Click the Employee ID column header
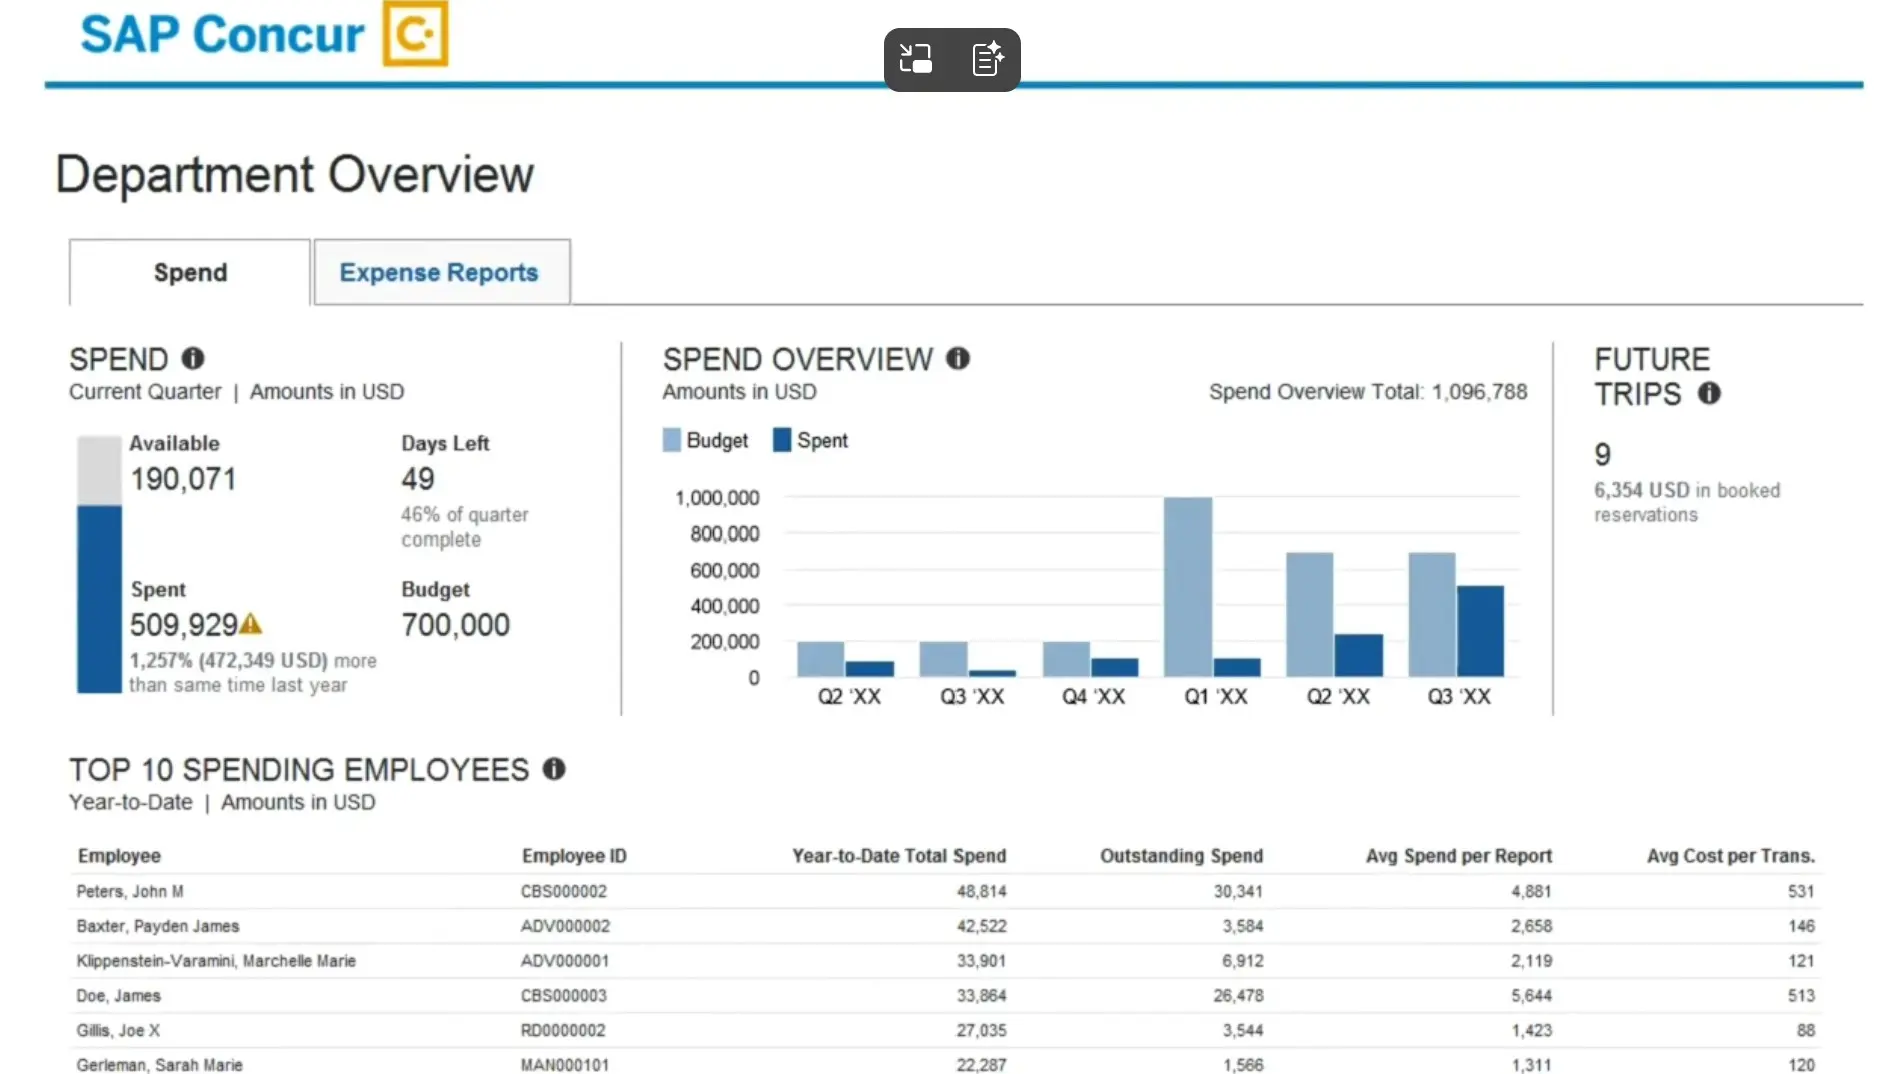 [574, 856]
